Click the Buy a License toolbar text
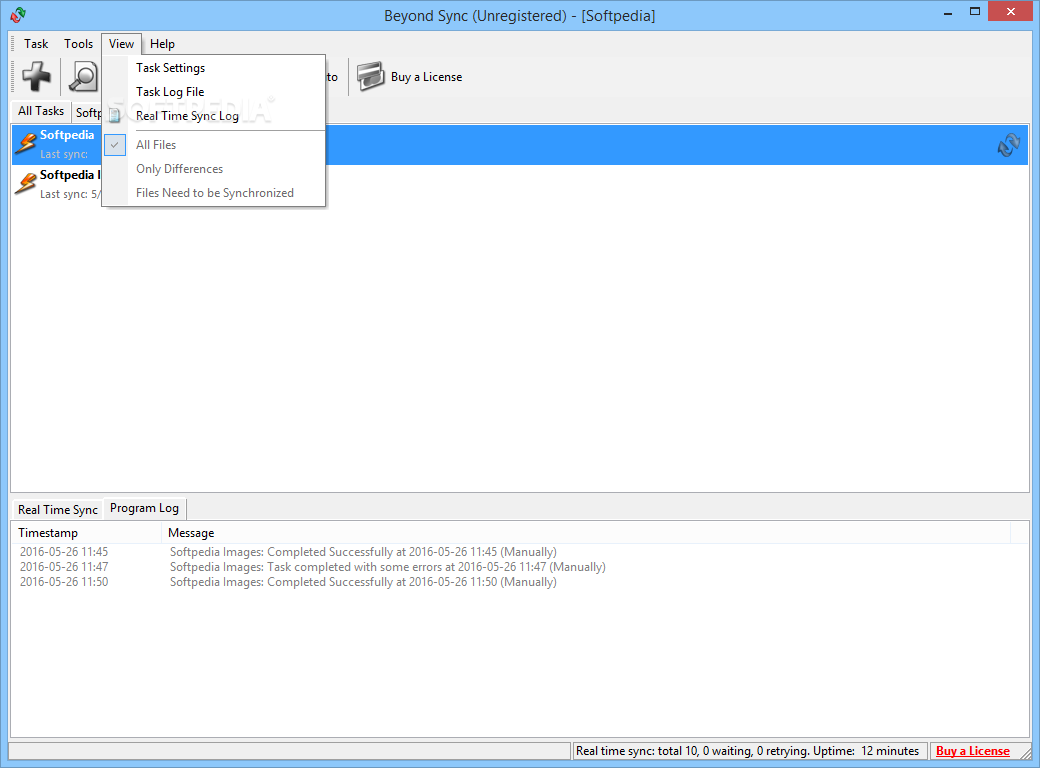 click(426, 77)
